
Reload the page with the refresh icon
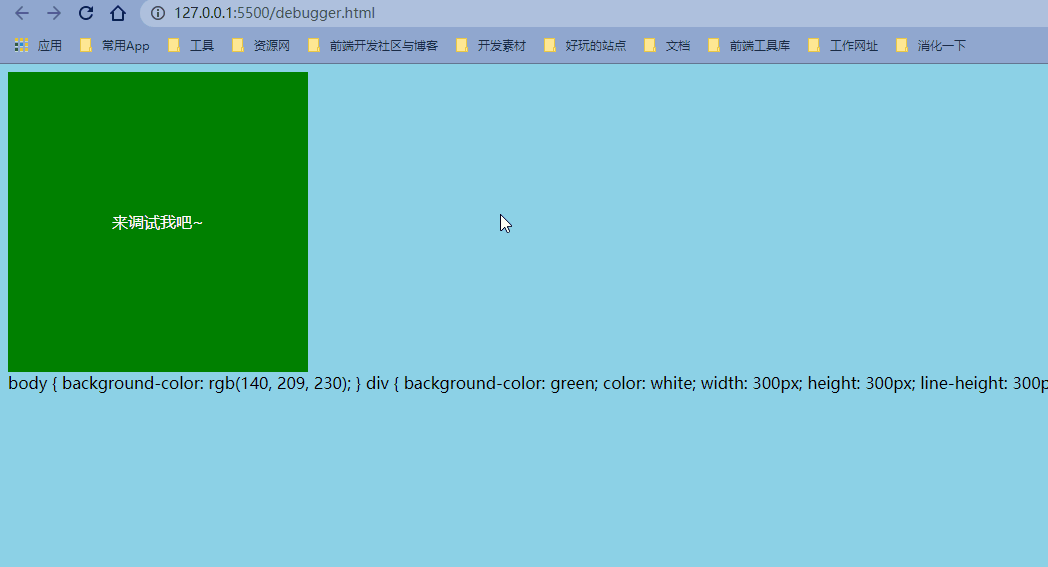point(86,13)
